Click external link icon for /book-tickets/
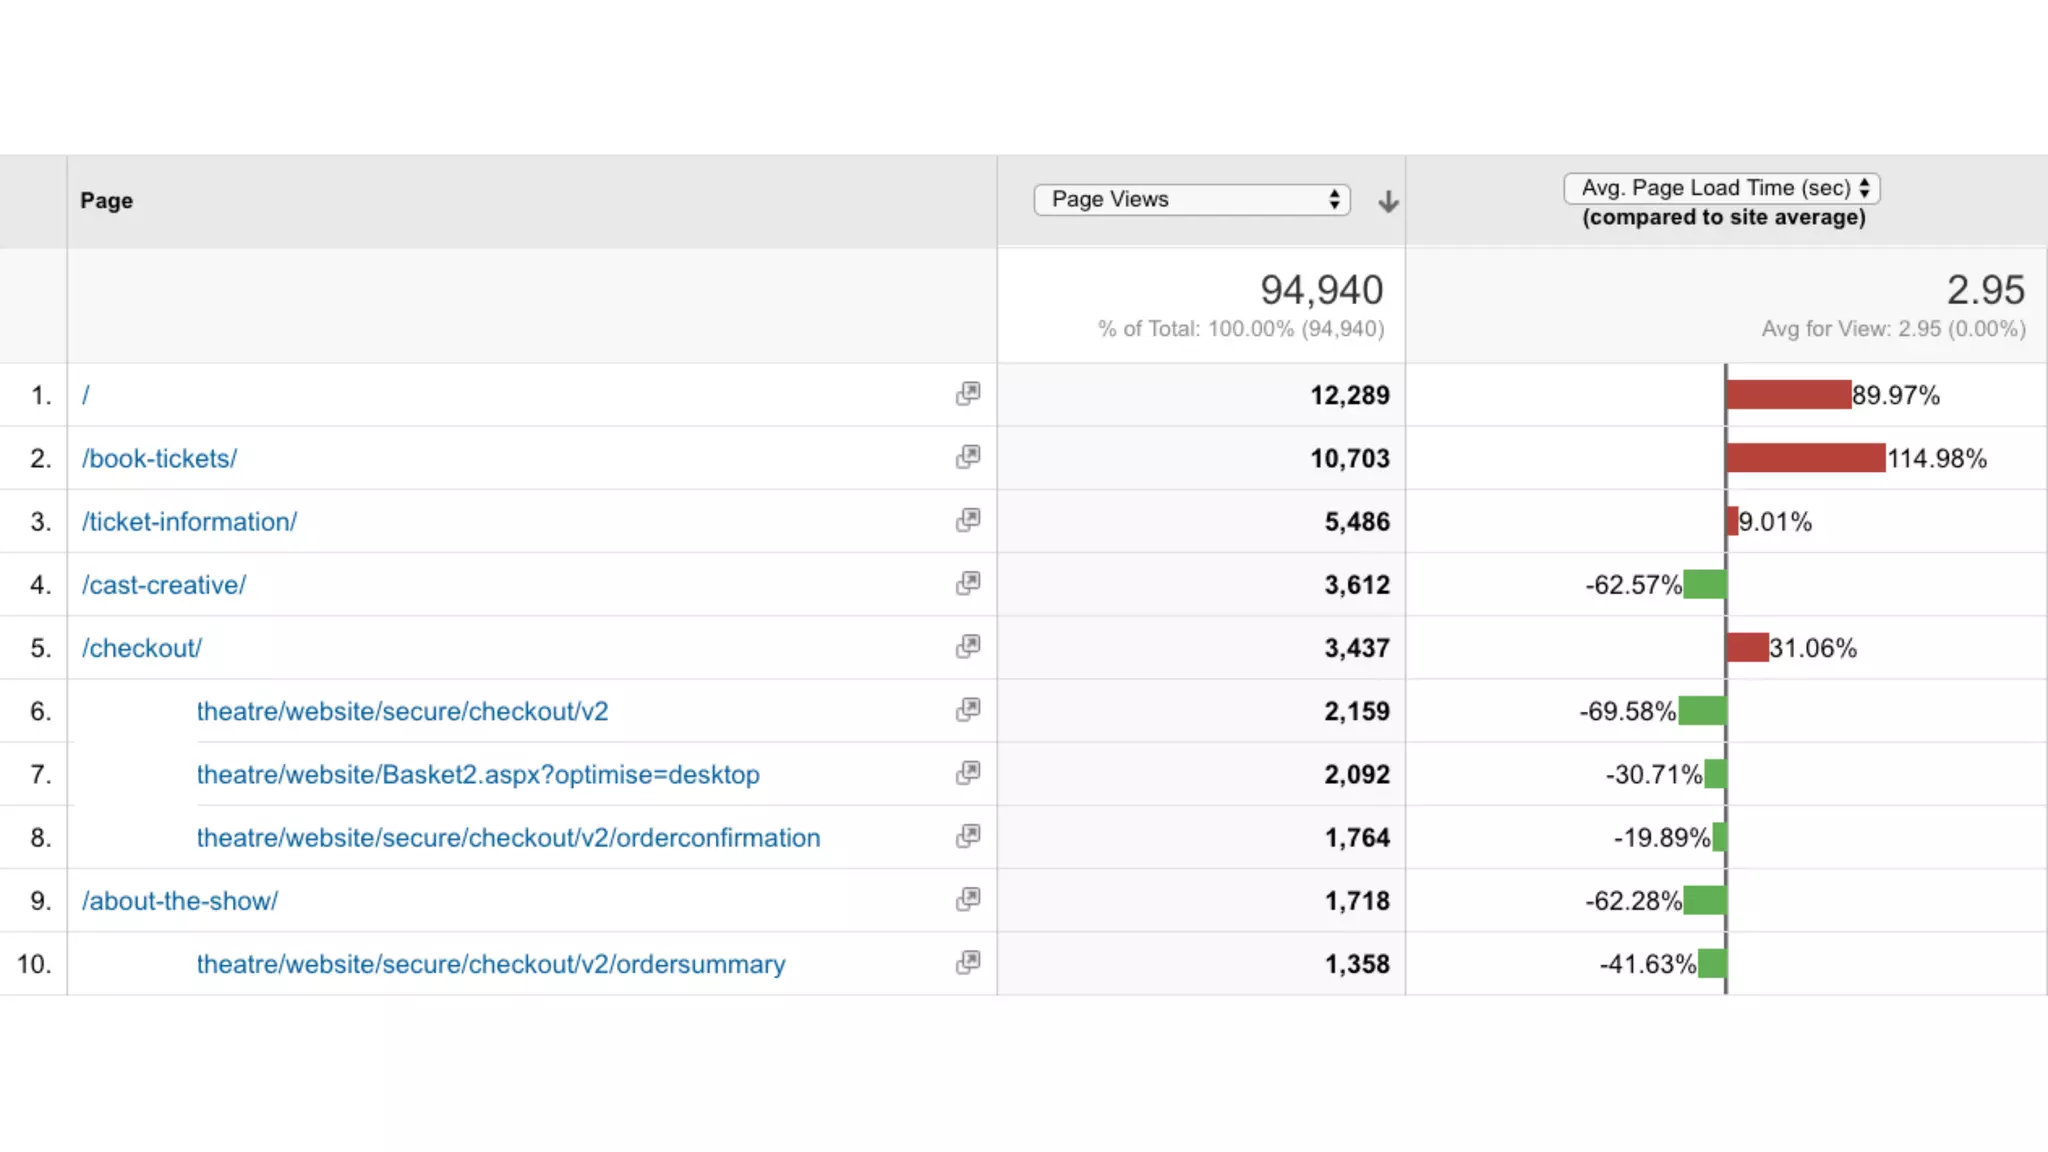Image resolution: width=2048 pixels, height=1152 pixels. pyautogui.click(x=967, y=457)
